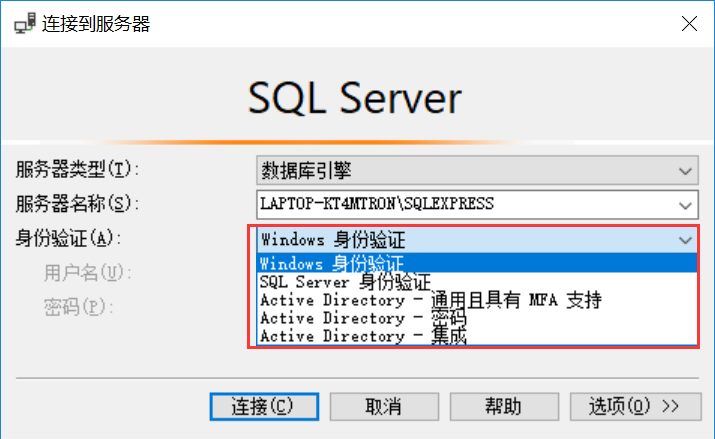
Task: Close the 连接到服务器 dialog
Action: pyautogui.click(x=689, y=24)
